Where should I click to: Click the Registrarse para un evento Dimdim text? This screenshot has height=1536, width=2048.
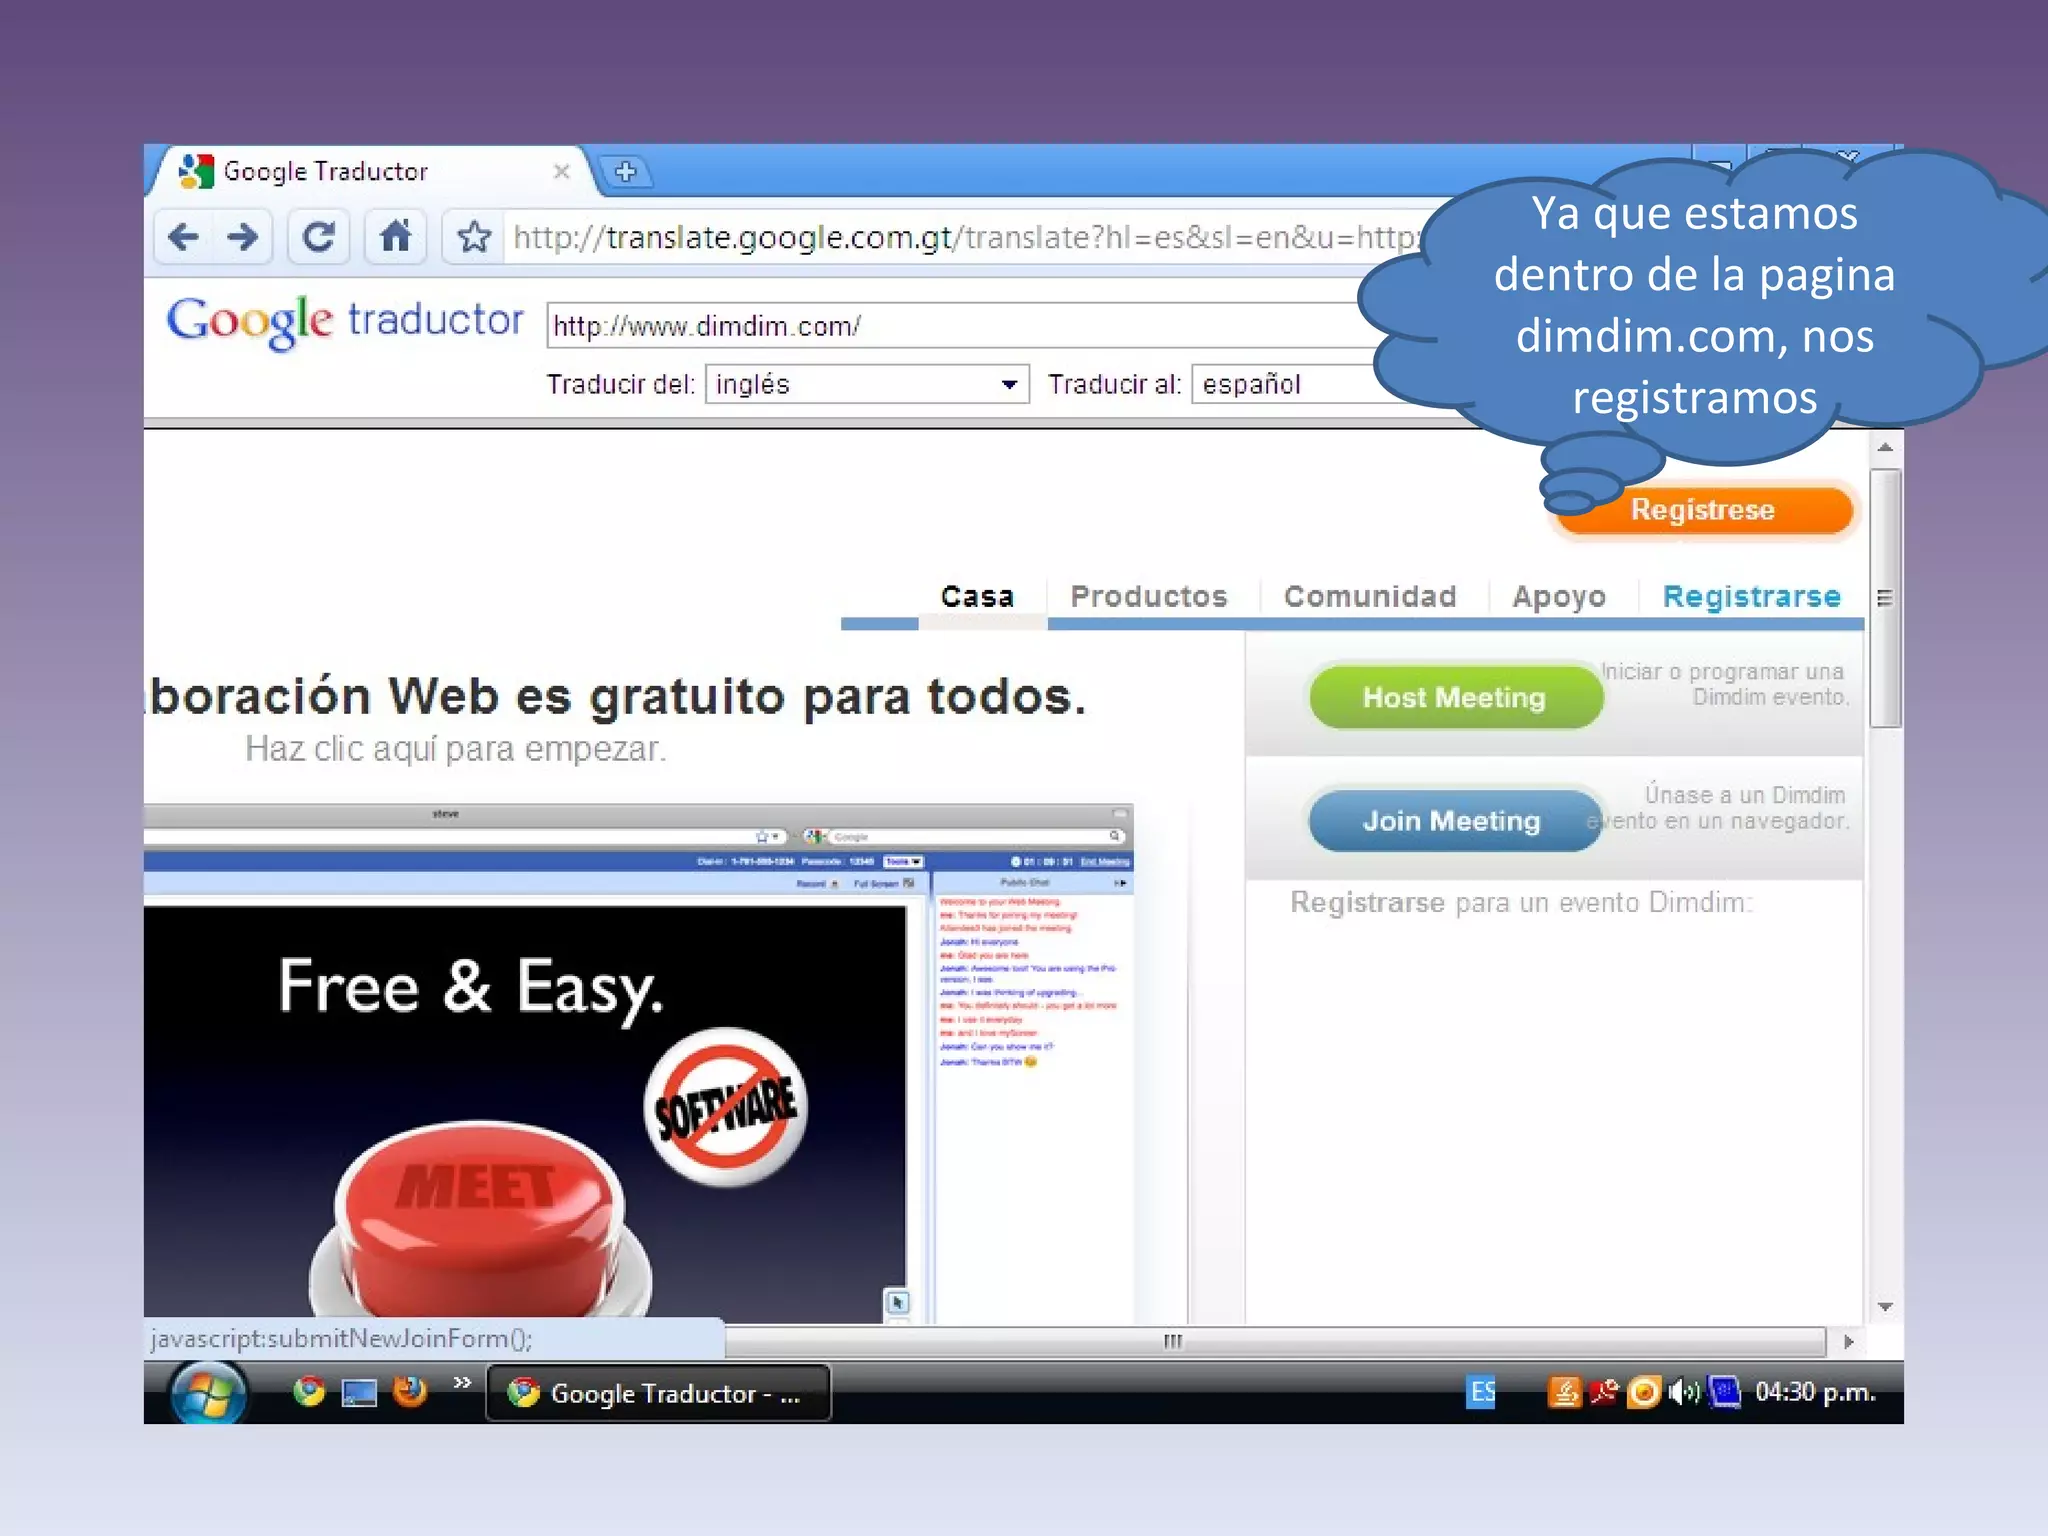coord(1521,902)
